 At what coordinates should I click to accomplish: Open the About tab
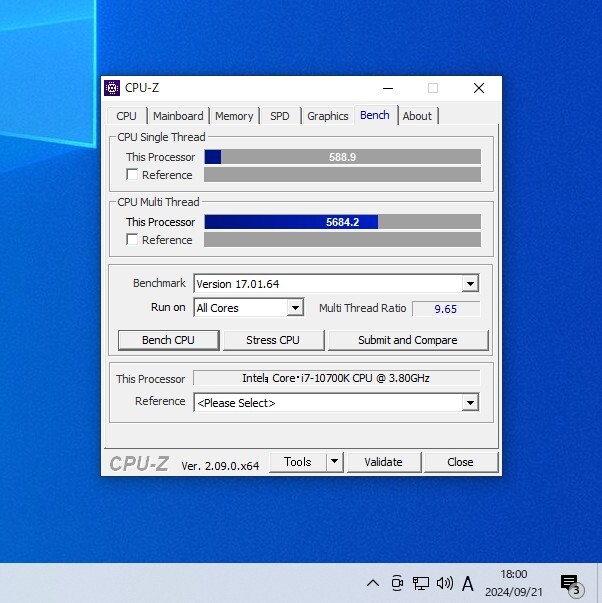(x=417, y=116)
